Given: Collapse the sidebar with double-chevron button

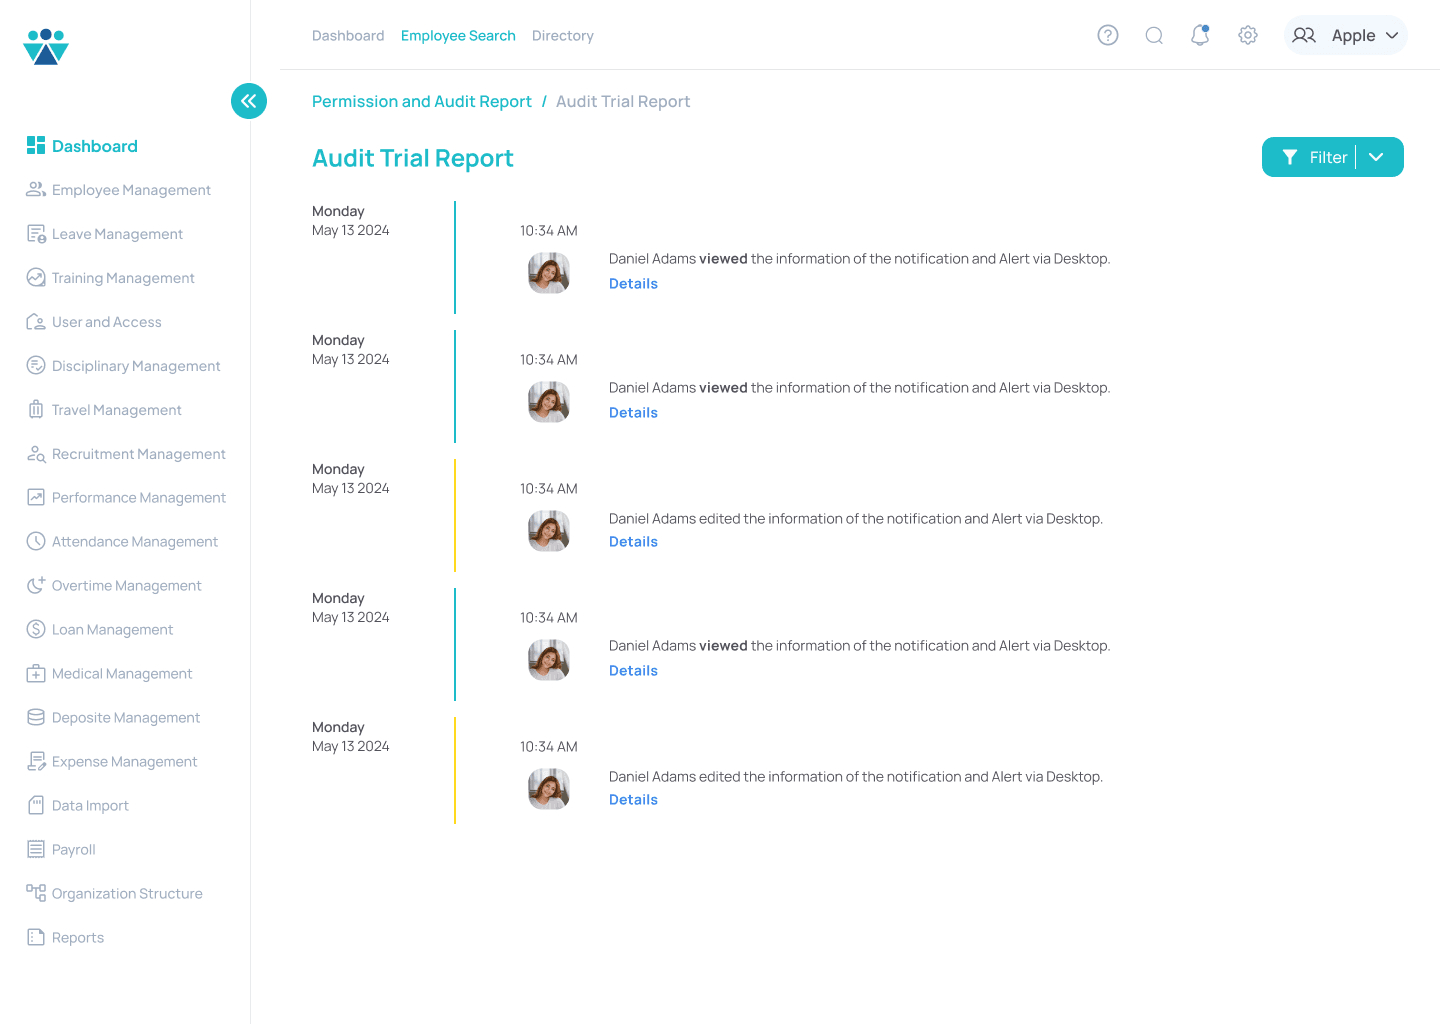Looking at the screenshot, I should 249,101.
